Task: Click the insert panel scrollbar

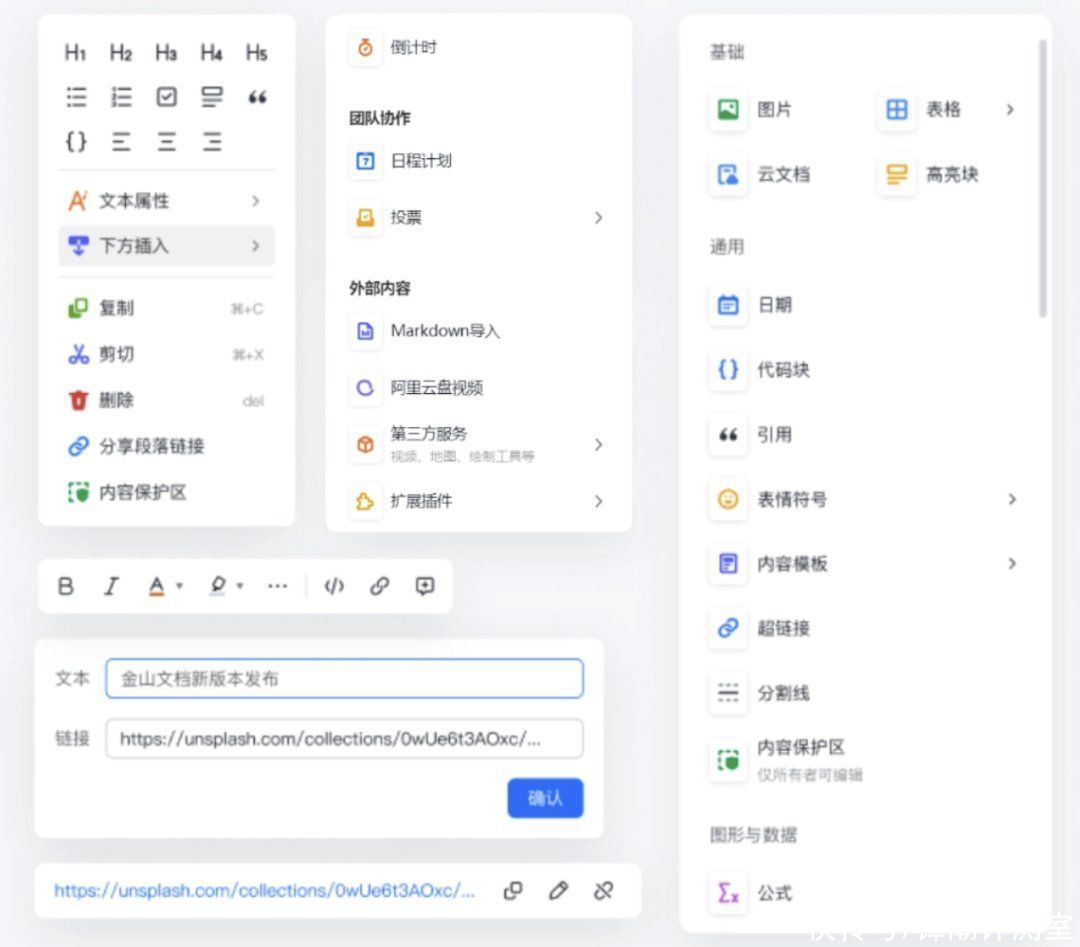Action: (x=1043, y=178)
